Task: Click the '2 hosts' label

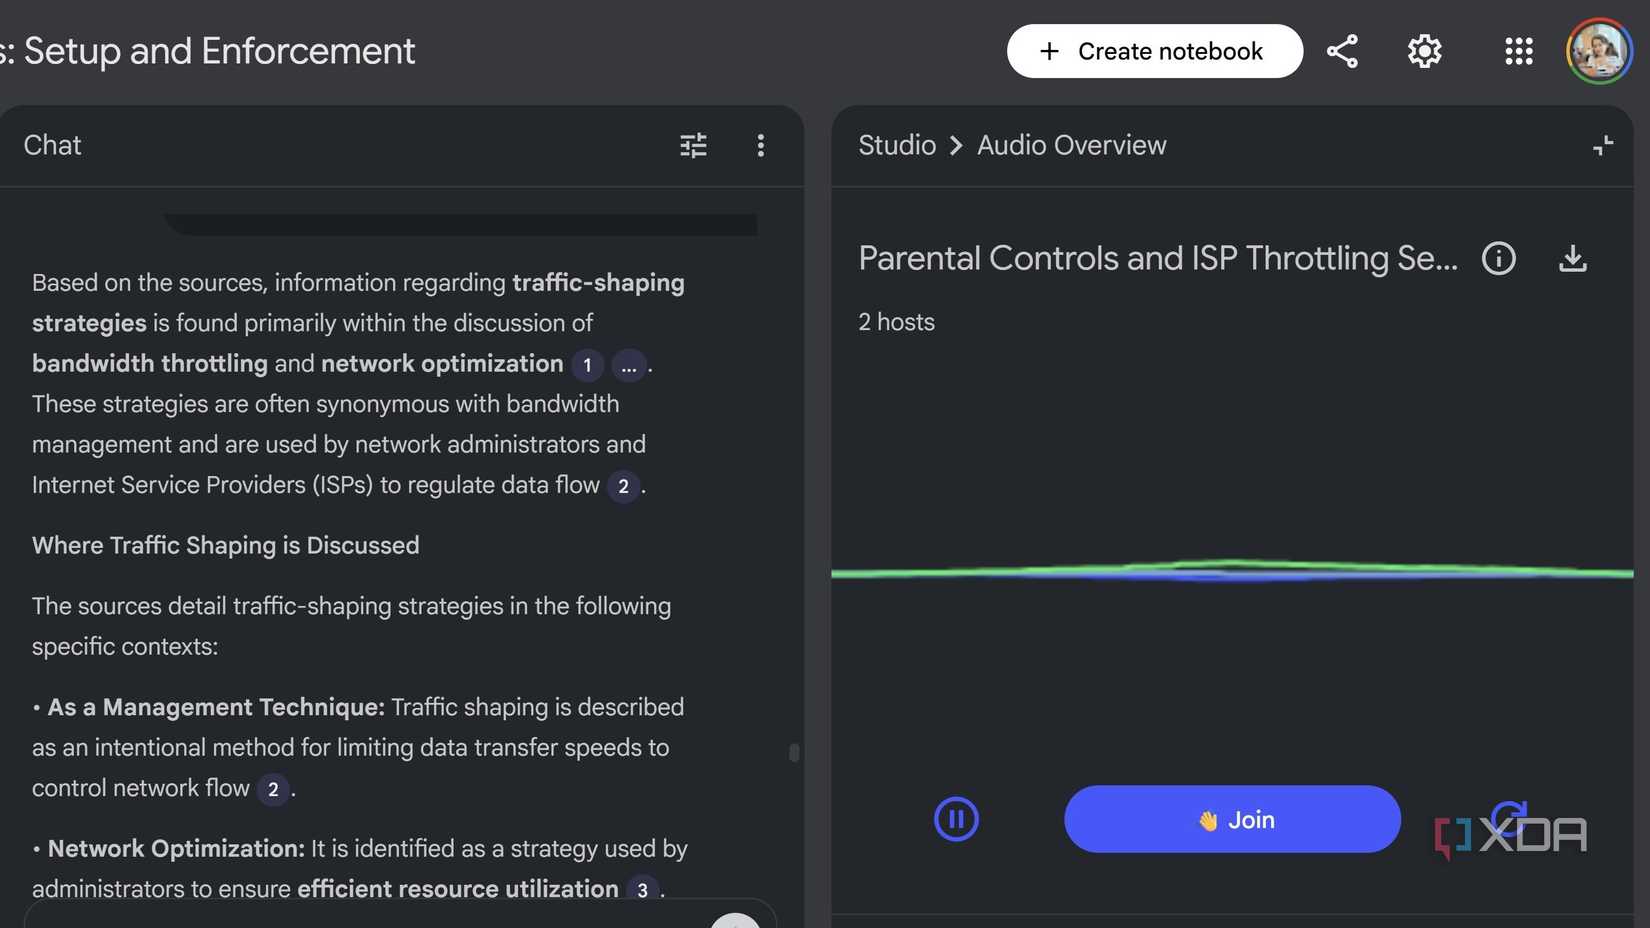Action: pyautogui.click(x=896, y=322)
